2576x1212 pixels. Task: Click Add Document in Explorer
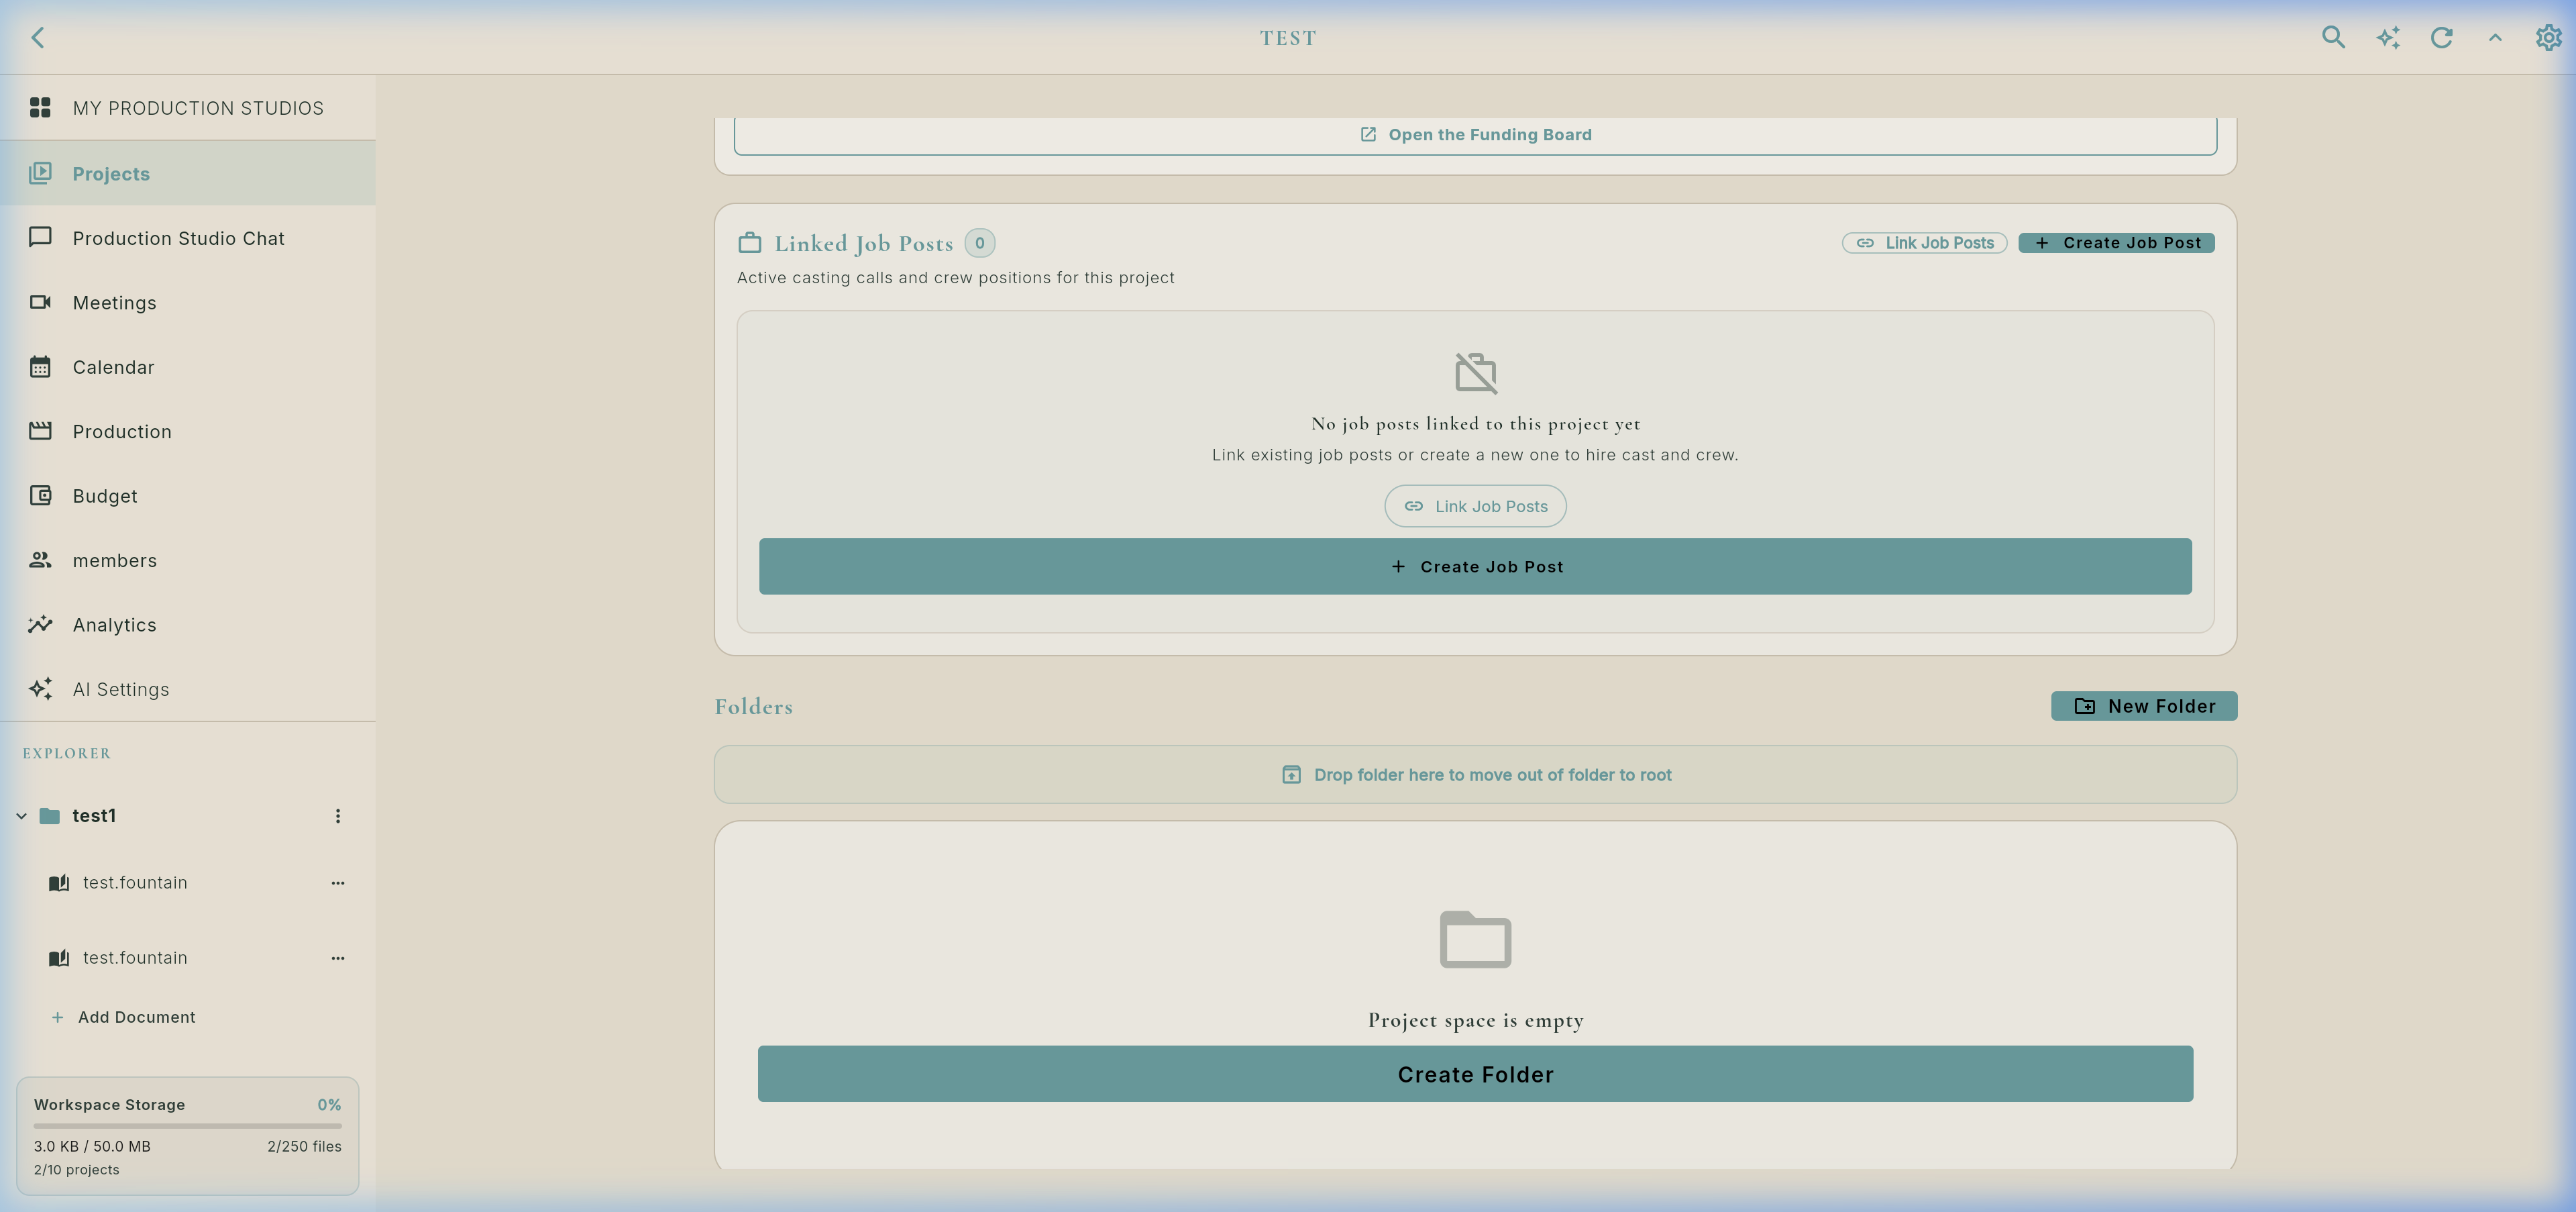click(x=124, y=1017)
